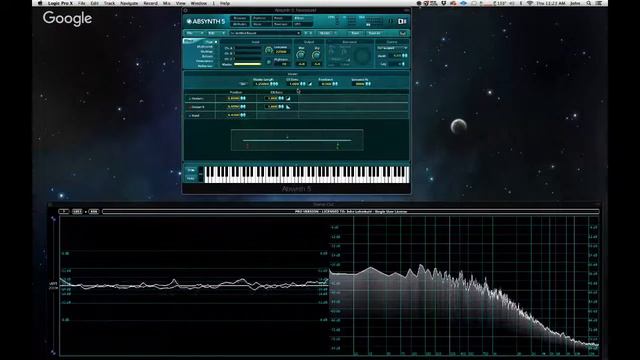Screen dimensions: 640x360
Task: Click the Input row Position value field
Action: pyautogui.click(x=233, y=116)
